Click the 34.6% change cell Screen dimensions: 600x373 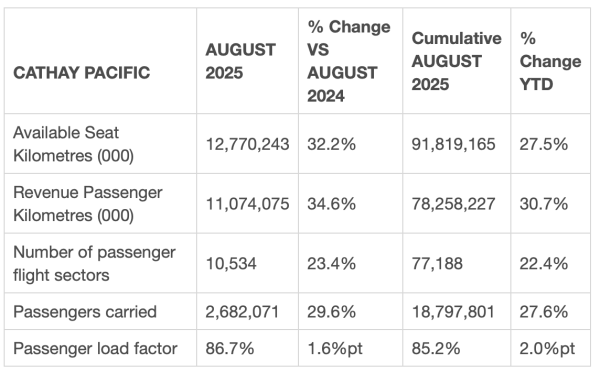(x=331, y=204)
